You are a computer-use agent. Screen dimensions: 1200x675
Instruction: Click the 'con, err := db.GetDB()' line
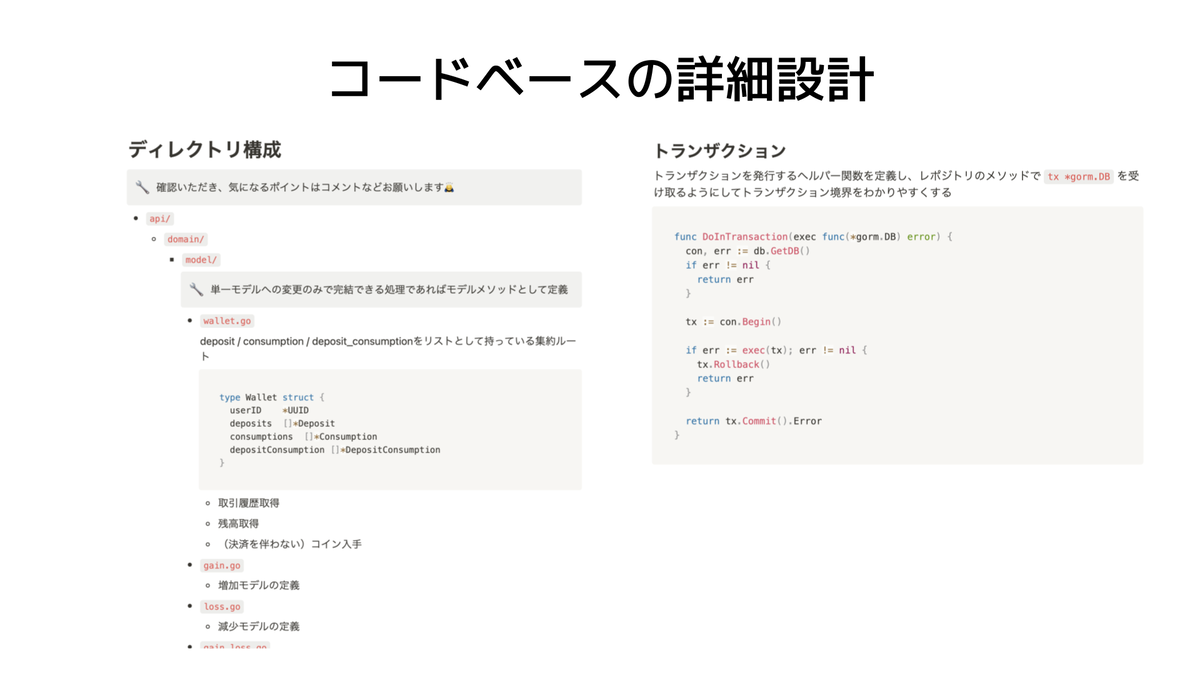pyautogui.click(x=748, y=251)
